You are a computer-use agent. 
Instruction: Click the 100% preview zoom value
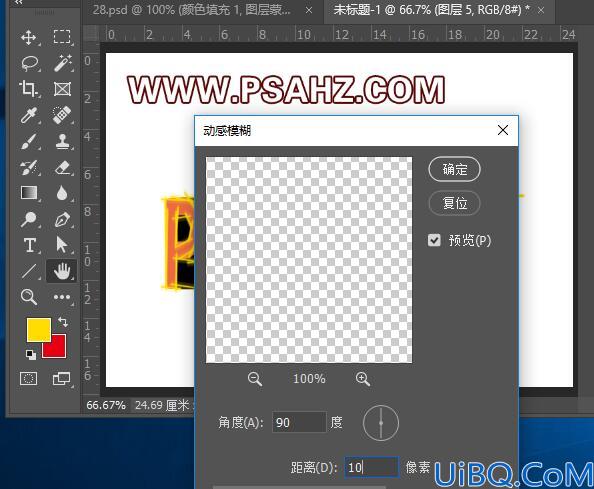click(309, 379)
